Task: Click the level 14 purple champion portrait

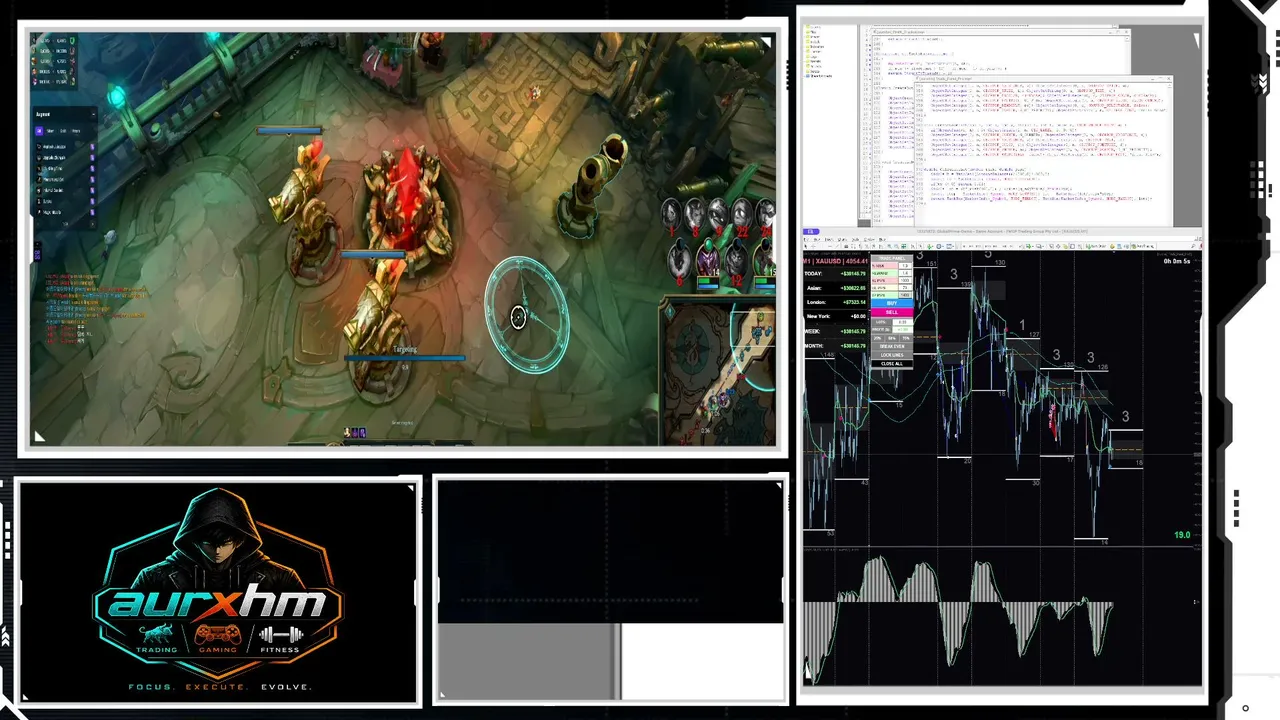Action: tap(708, 262)
